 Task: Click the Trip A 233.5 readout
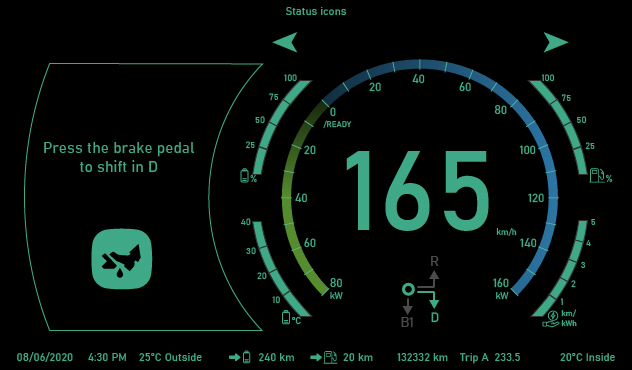490,357
